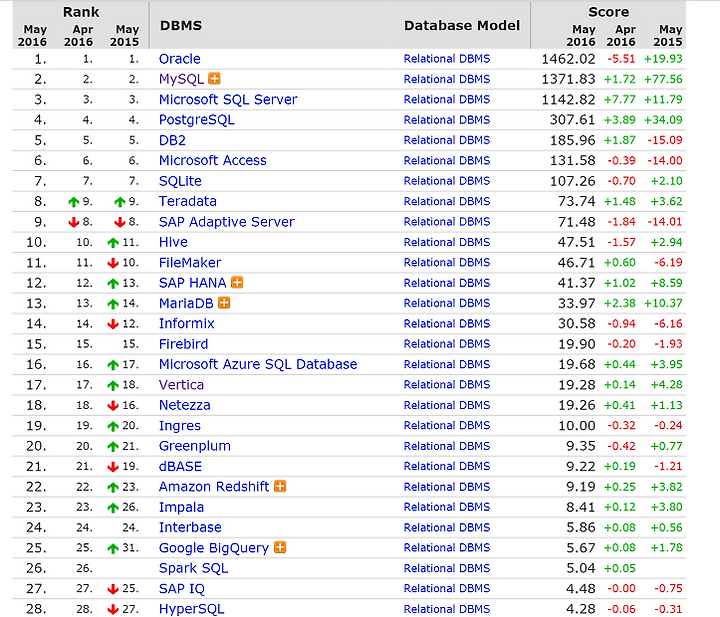
Task: Open the Informix link
Action: coord(186,324)
